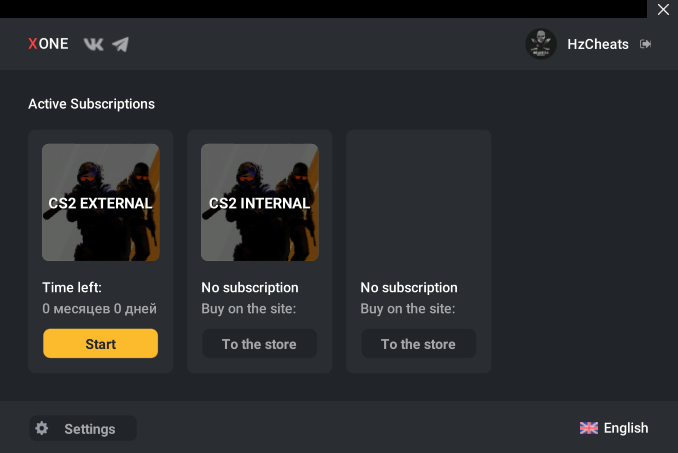The width and height of the screenshot is (678, 453).
Task: Go to the store for CS2 Internal
Action: pyautogui.click(x=259, y=344)
